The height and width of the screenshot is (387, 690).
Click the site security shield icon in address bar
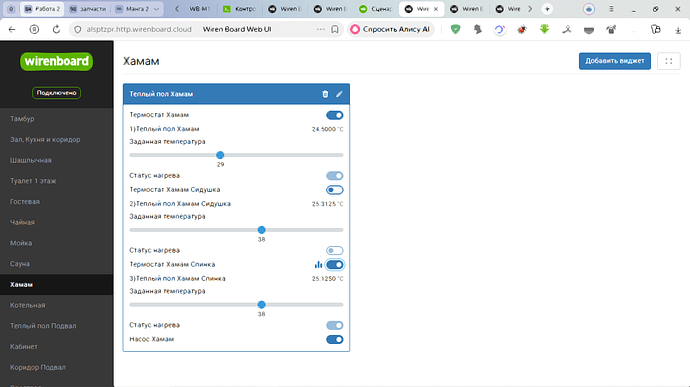[78, 29]
